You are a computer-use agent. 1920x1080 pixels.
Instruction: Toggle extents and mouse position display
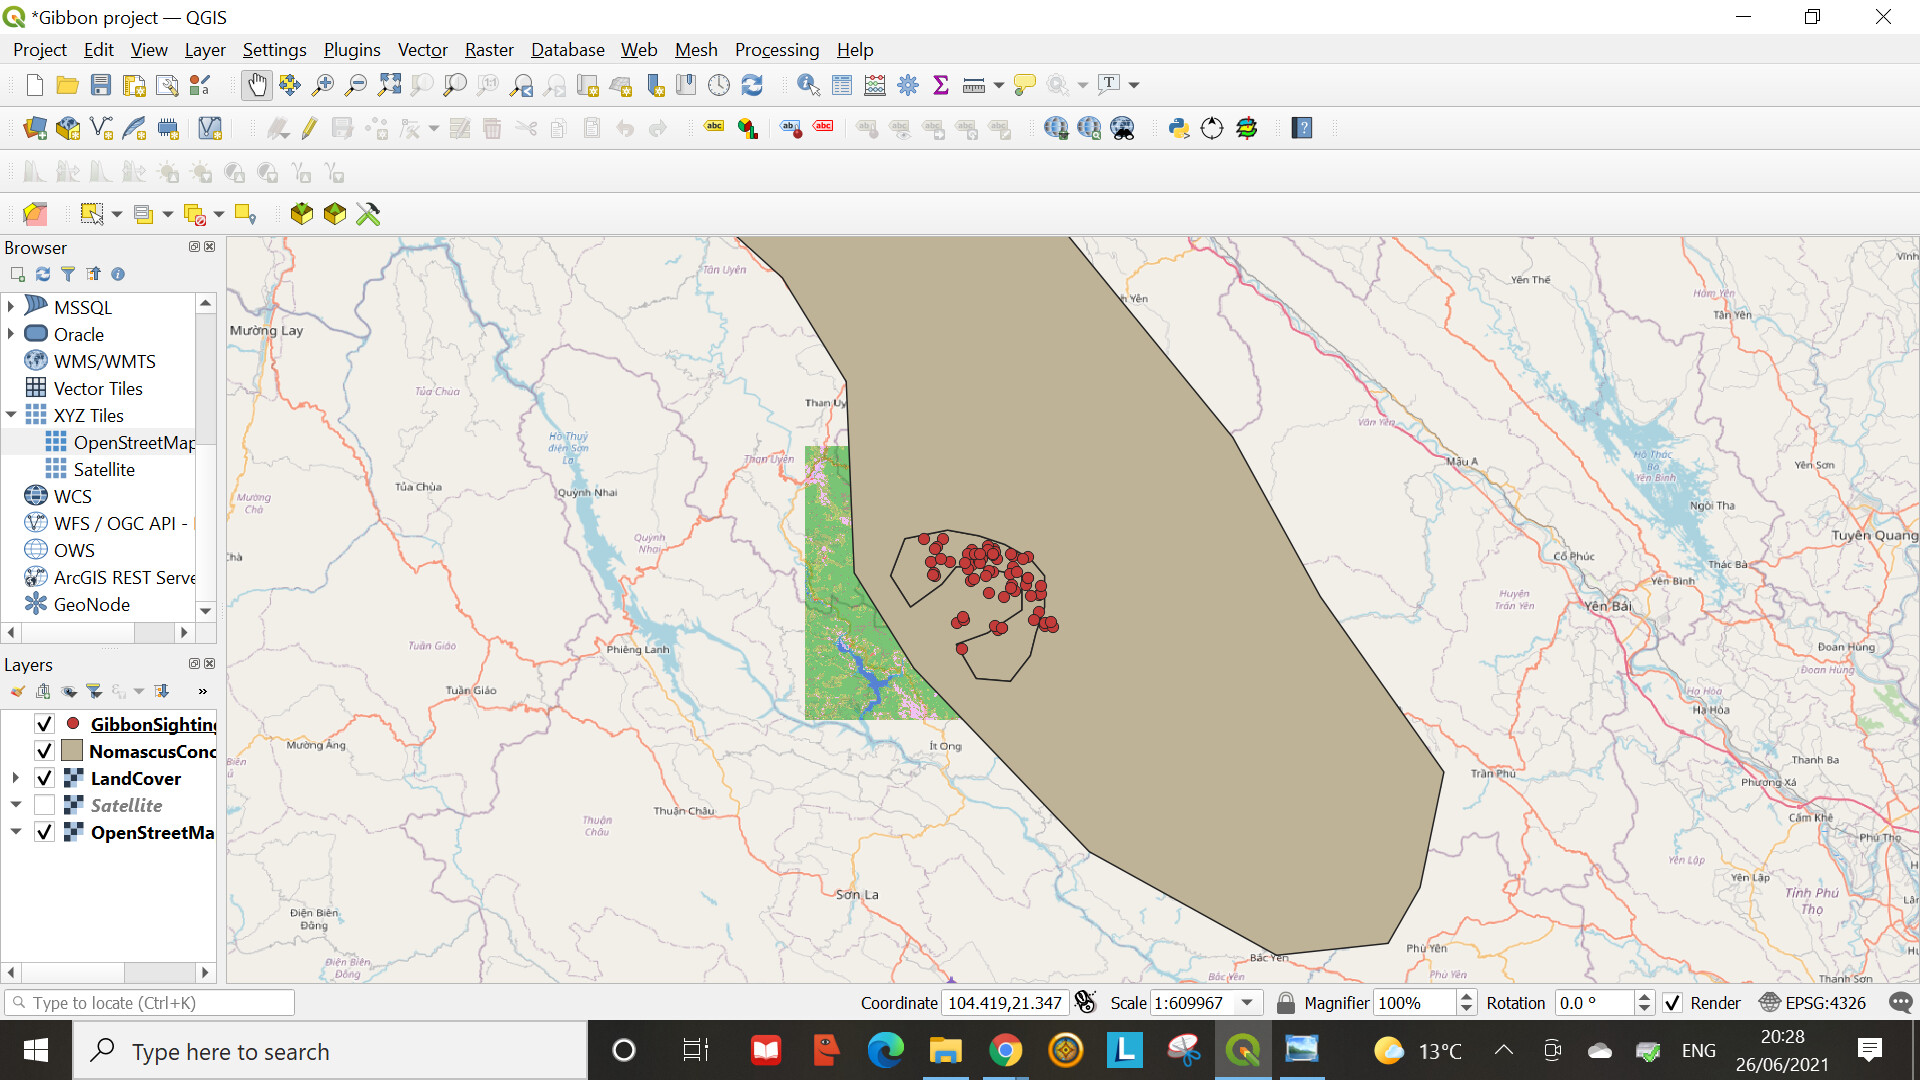click(1086, 1002)
